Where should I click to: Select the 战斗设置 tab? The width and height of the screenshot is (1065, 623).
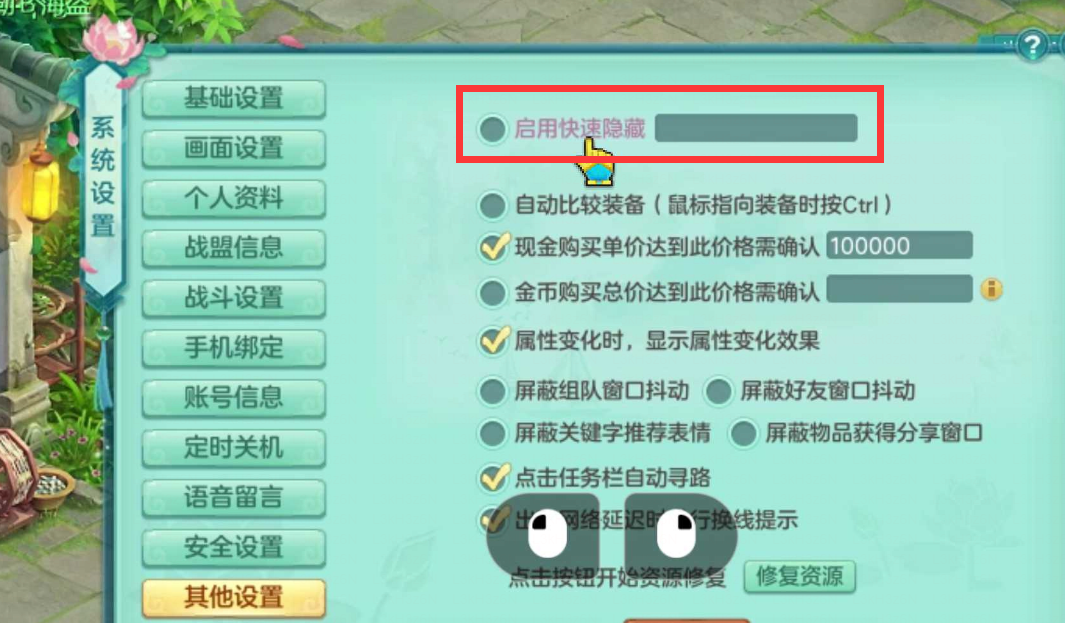pos(234,298)
